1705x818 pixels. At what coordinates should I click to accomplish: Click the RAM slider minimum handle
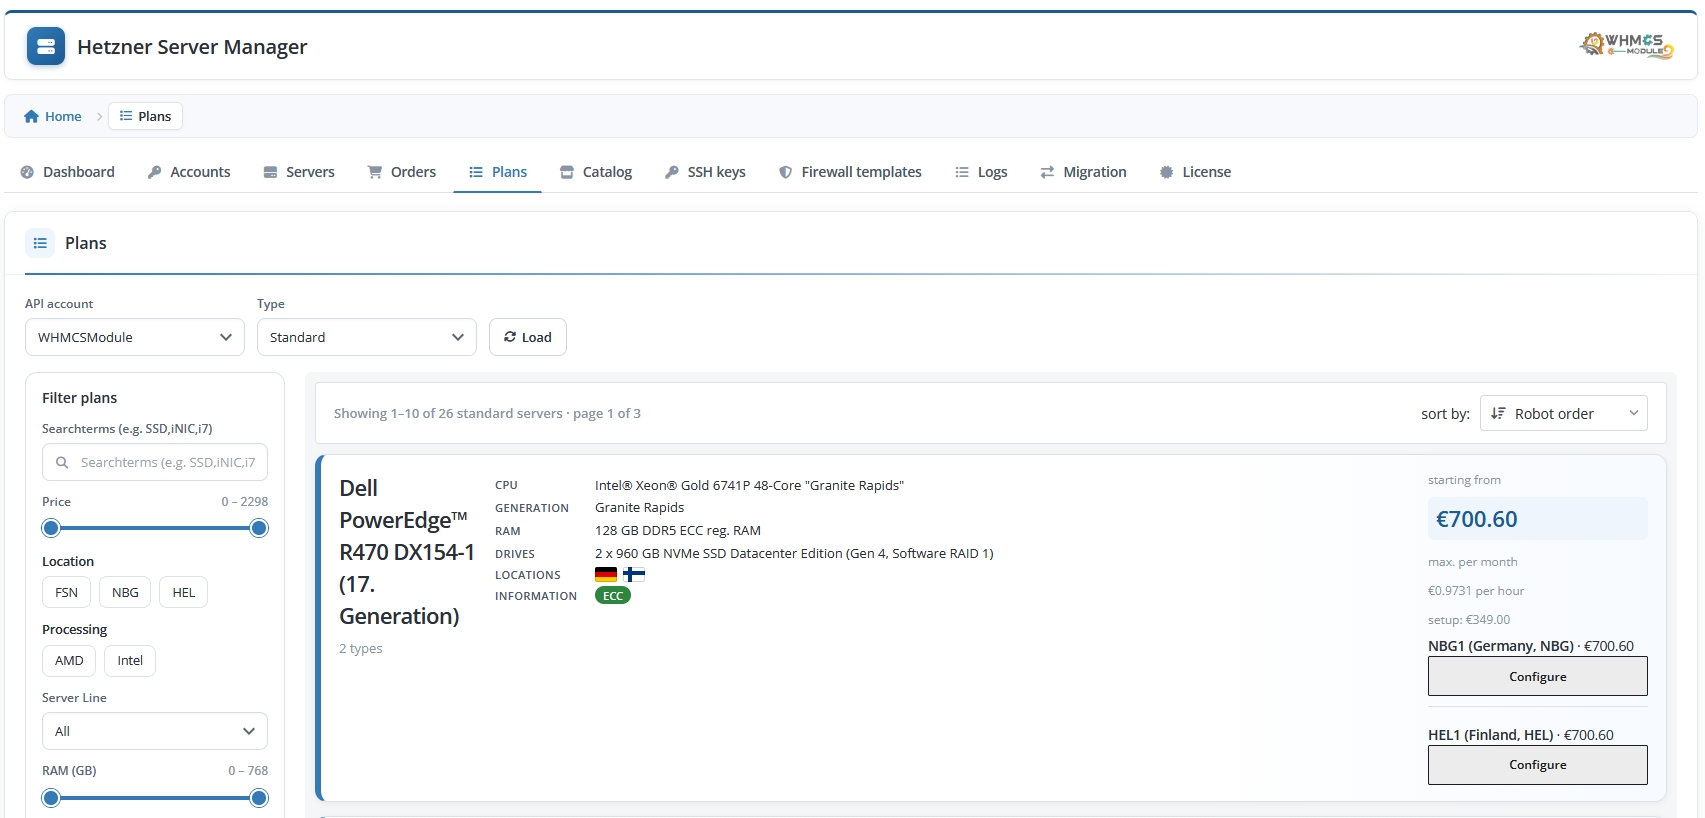click(51, 797)
